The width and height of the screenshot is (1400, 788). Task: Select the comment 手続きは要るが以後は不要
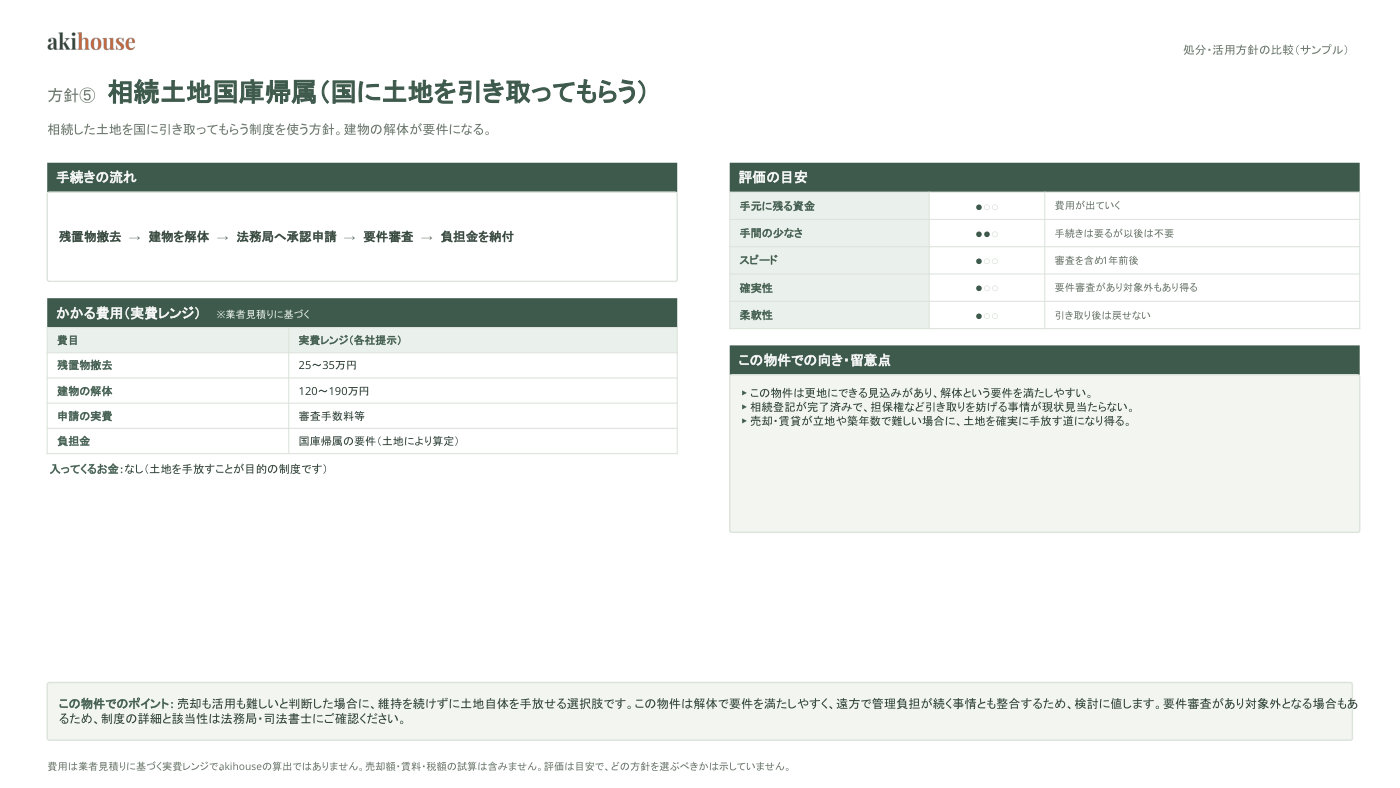pos(1114,233)
